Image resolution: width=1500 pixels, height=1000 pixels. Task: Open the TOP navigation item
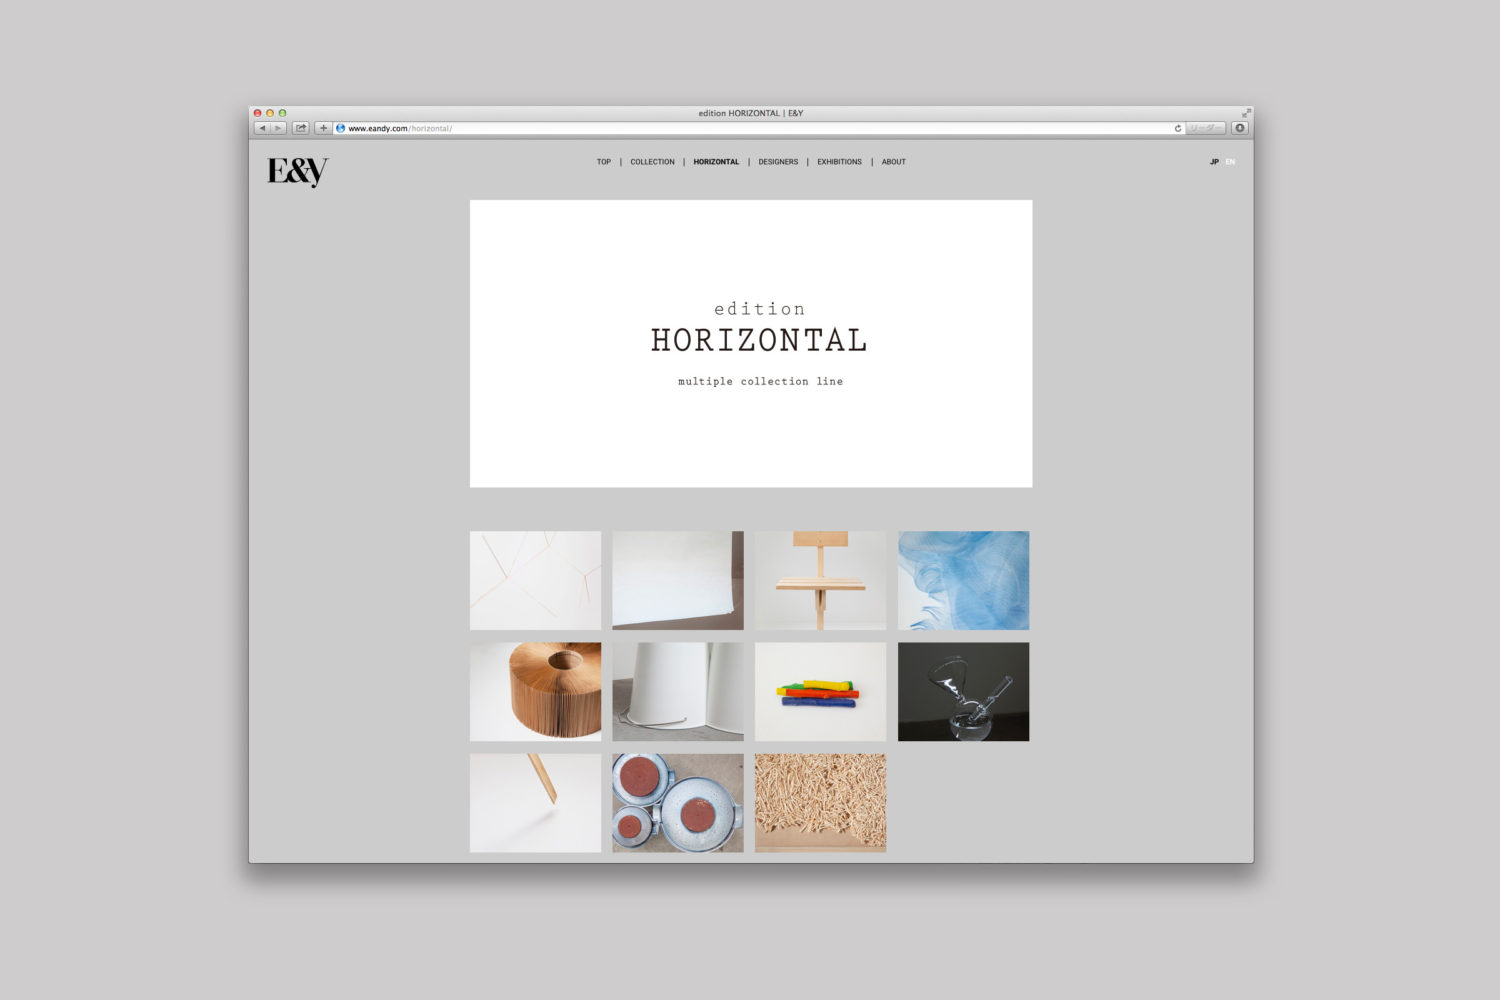click(604, 162)
